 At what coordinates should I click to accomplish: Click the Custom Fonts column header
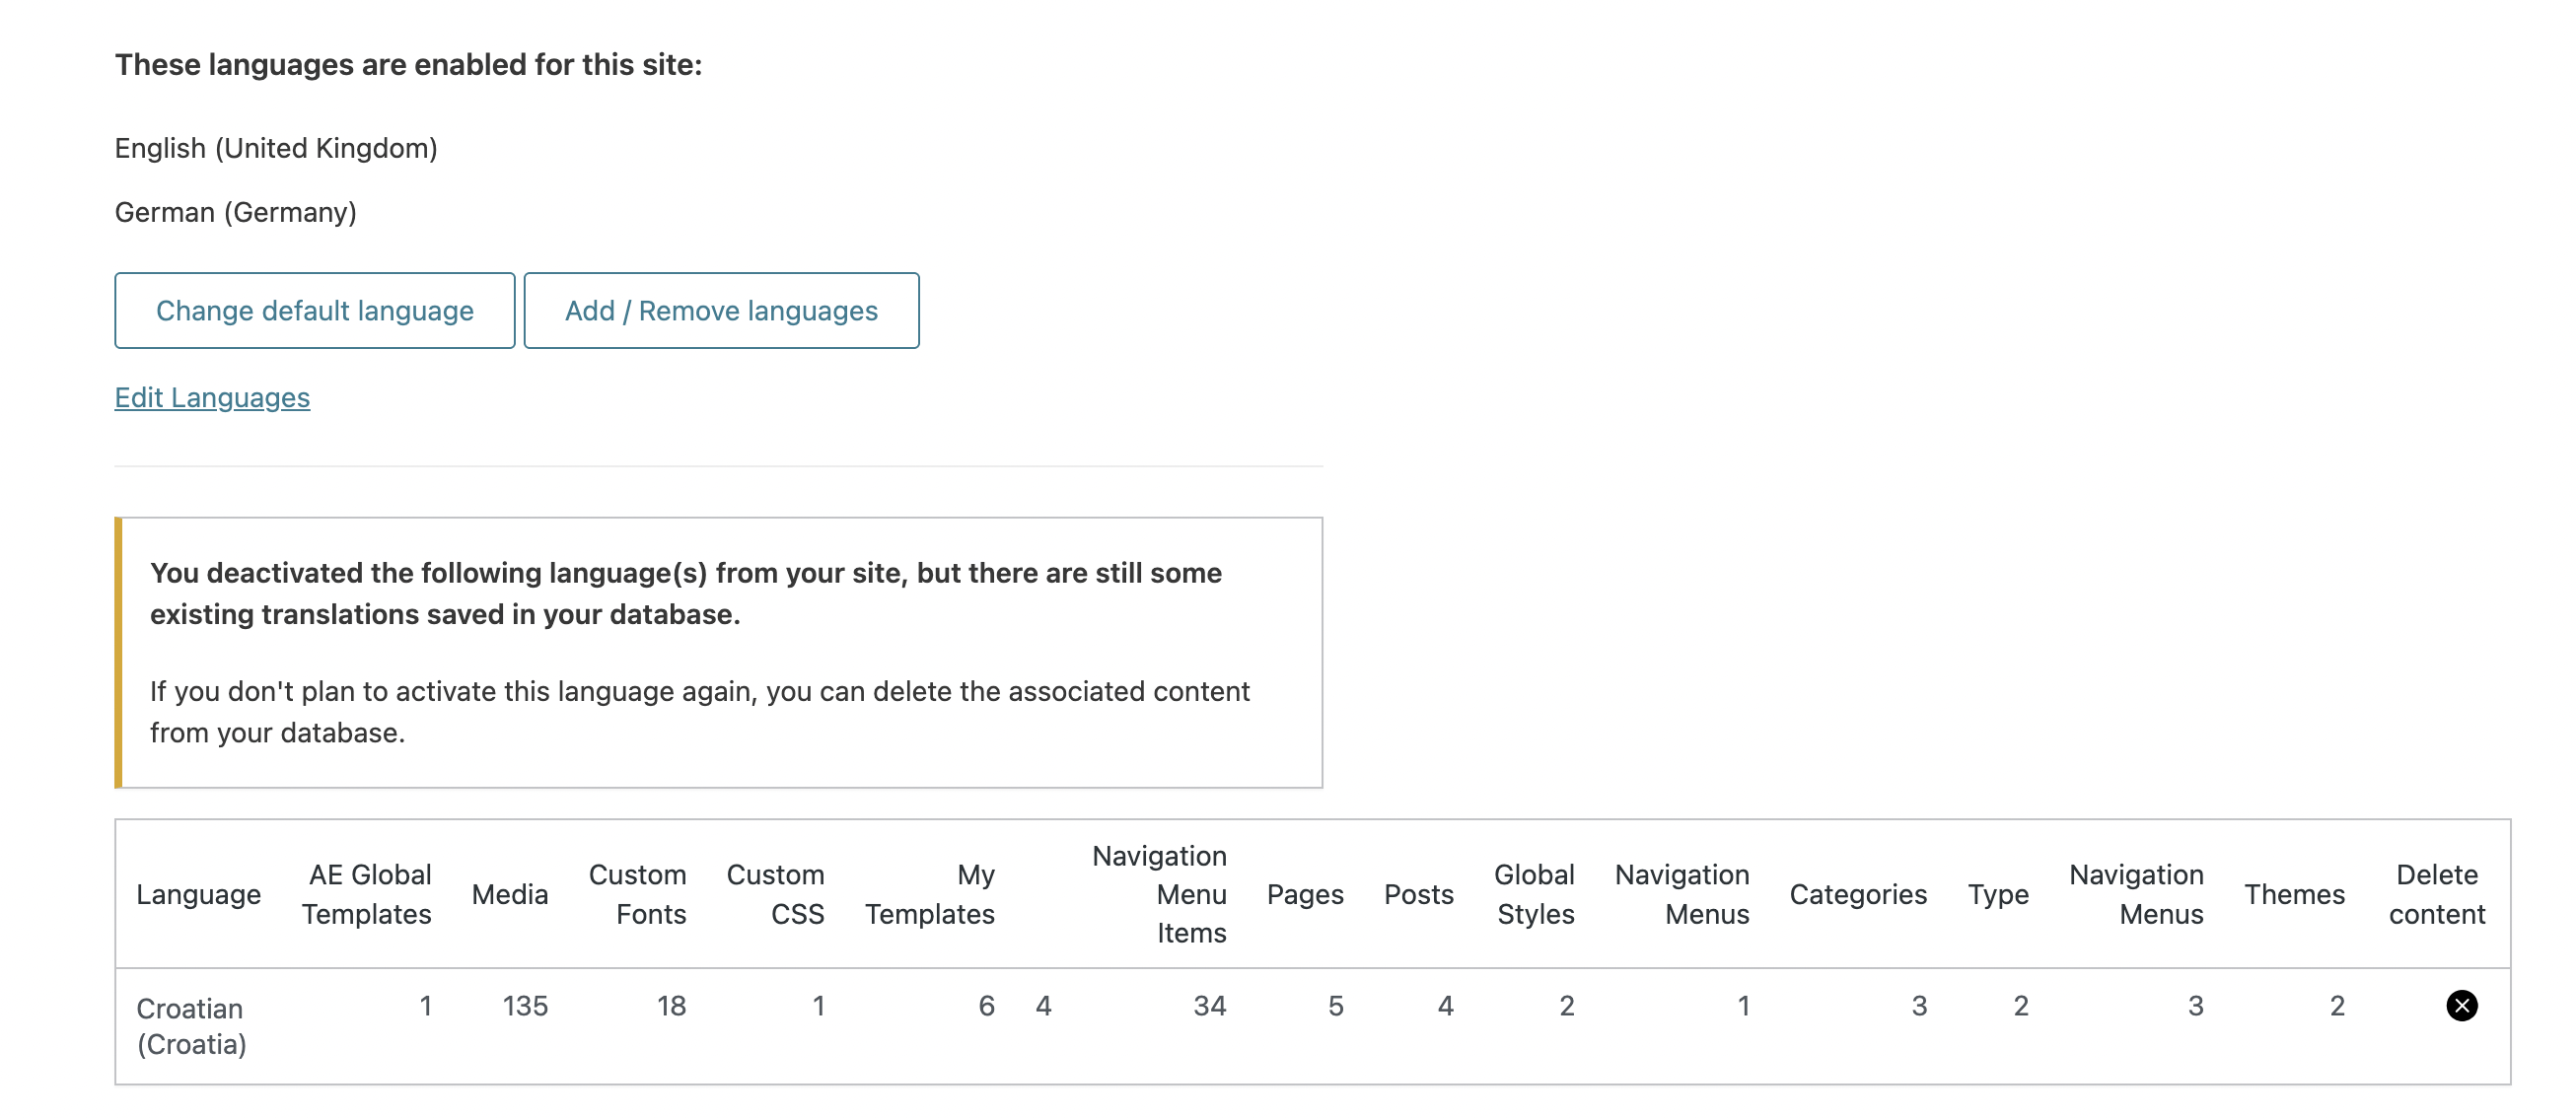(x=638, y=894)
